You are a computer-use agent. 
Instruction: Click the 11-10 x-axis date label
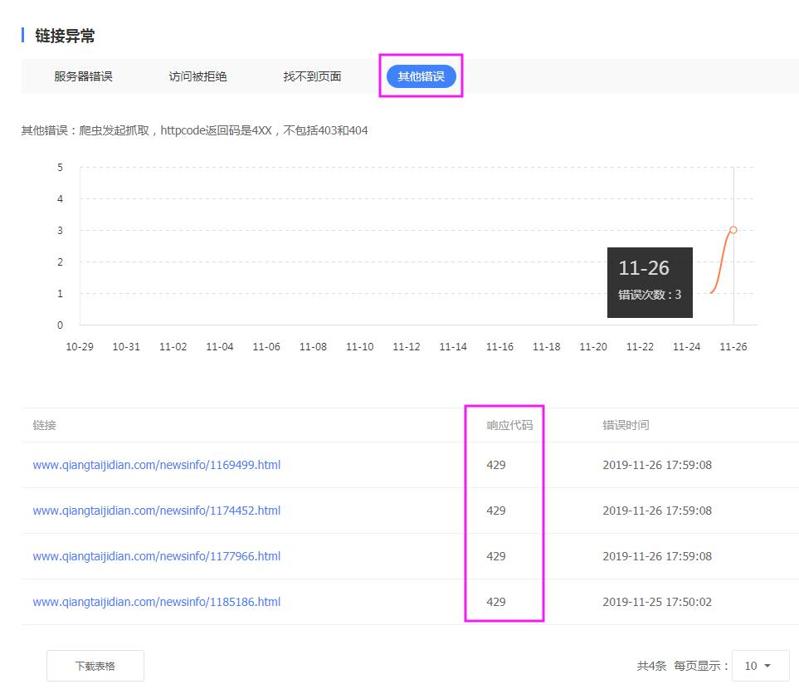(x=360, y=346)
